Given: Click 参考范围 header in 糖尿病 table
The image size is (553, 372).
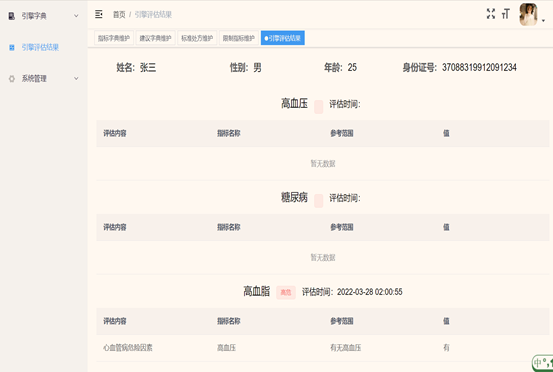Looking at the screenshot, I should [342, 227].
